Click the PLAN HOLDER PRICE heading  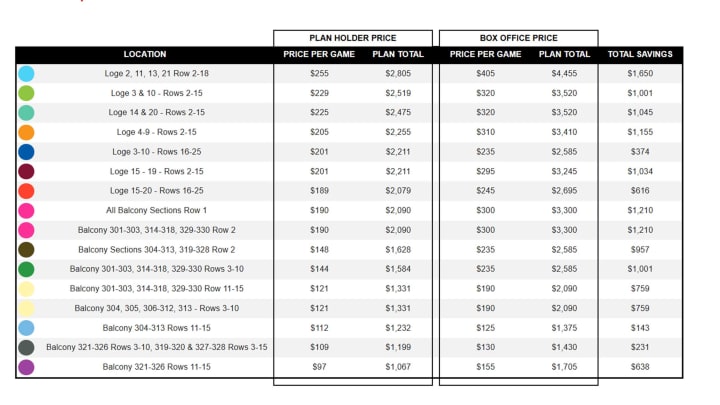pos(352,37)
